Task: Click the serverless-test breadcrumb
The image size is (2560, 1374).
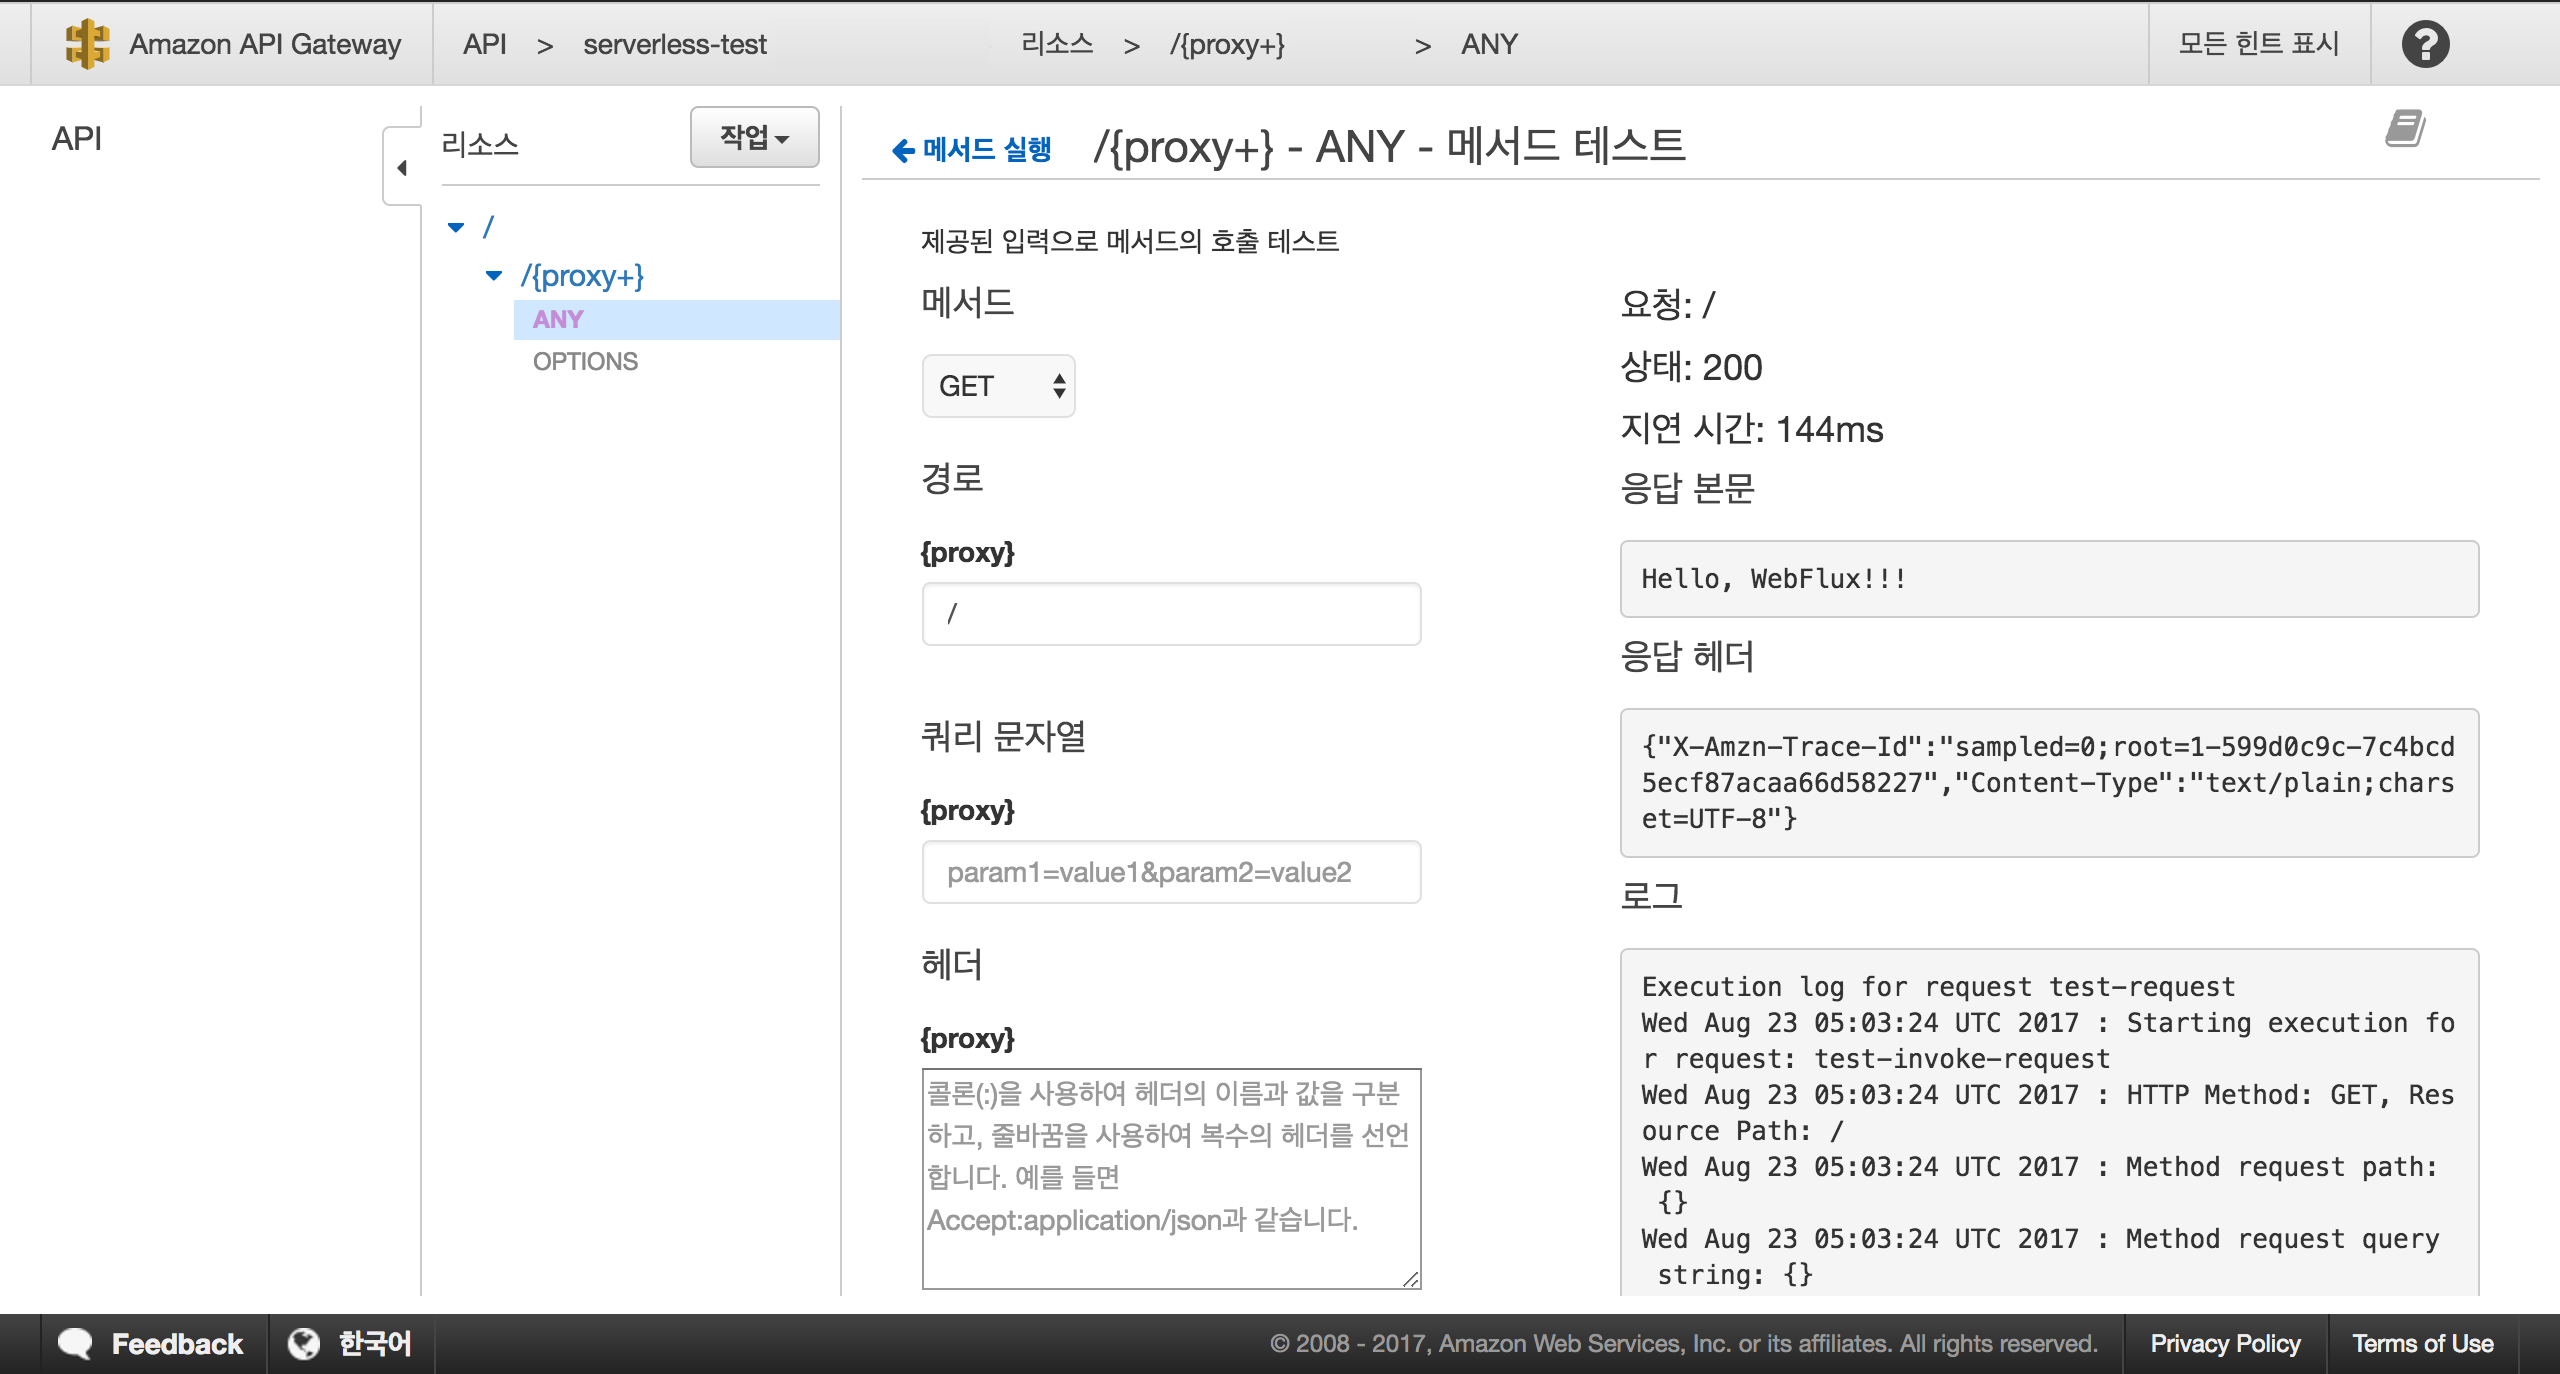Action: coord(674,44)
